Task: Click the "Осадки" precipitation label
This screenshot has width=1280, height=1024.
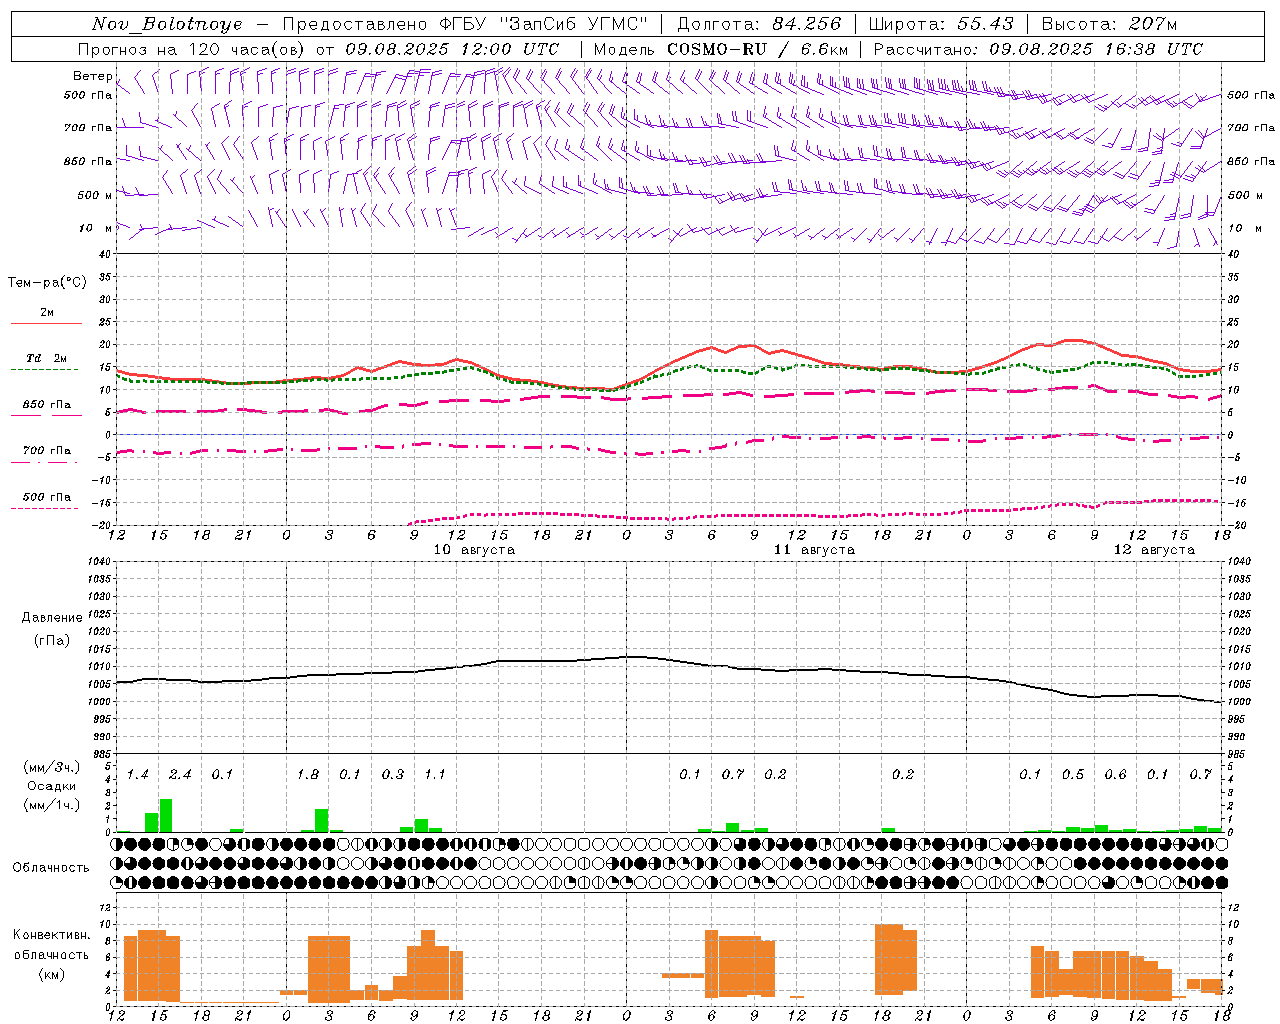Action: [x=51, y=786]
